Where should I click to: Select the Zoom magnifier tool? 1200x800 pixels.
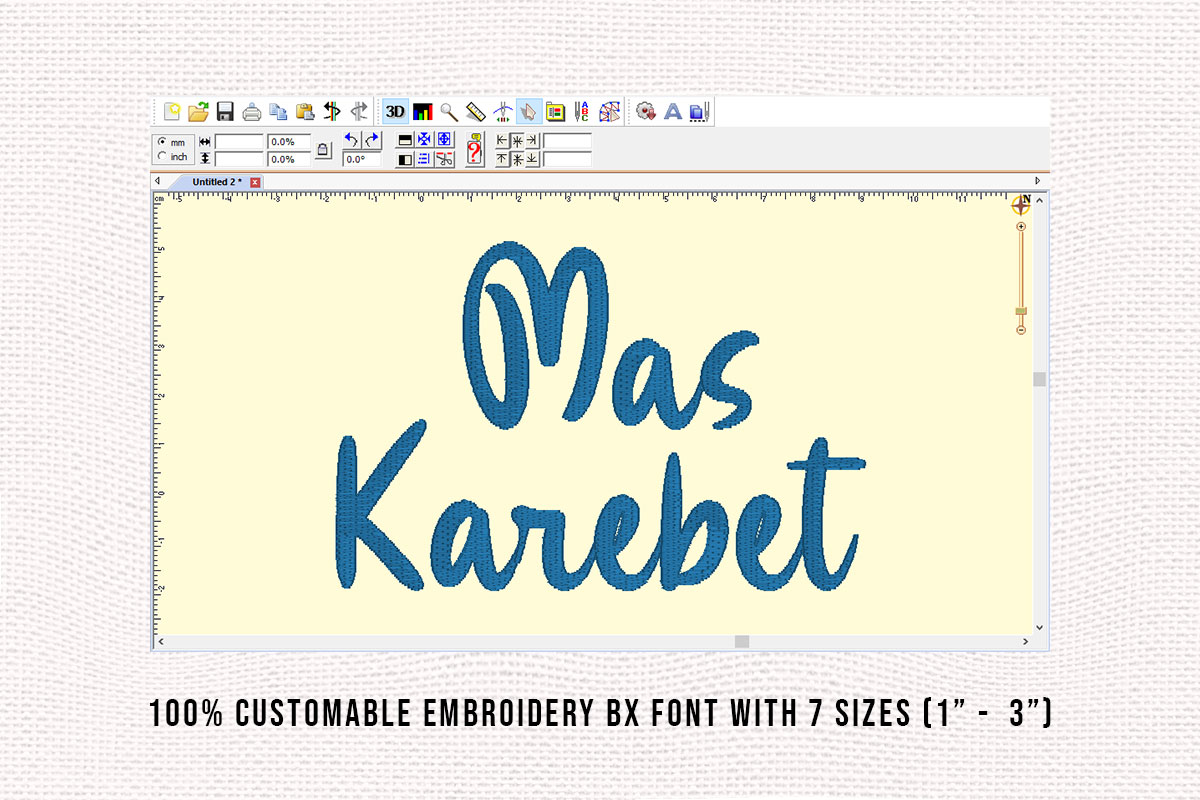coord(447,112)
